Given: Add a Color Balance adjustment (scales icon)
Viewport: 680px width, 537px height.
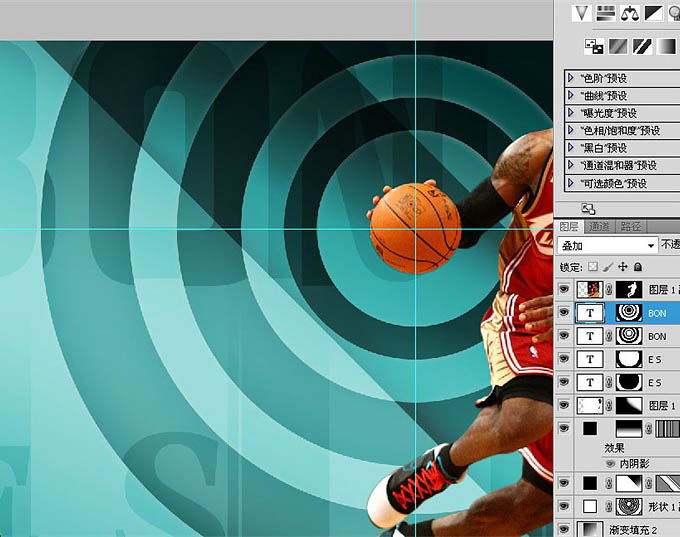Looking at the screenshot, I should [x=630, y=13].
